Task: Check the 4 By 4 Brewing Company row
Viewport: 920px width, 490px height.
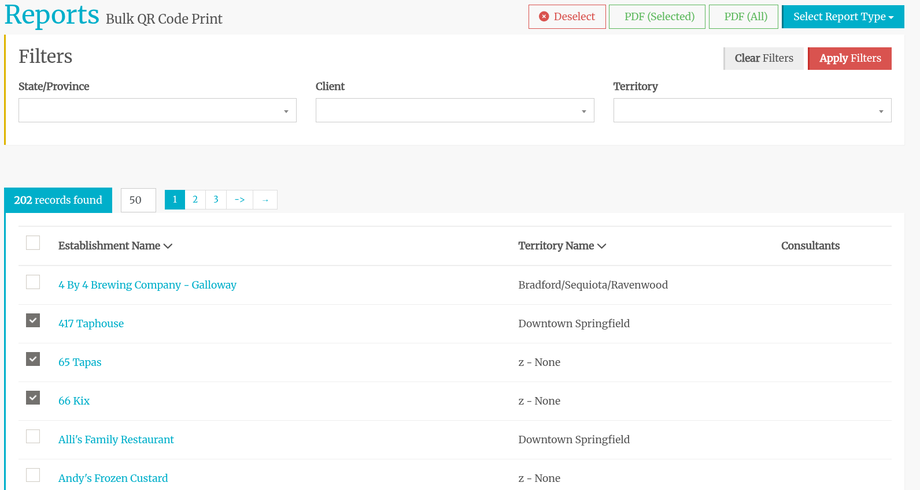Action: (x=33, y=283)
